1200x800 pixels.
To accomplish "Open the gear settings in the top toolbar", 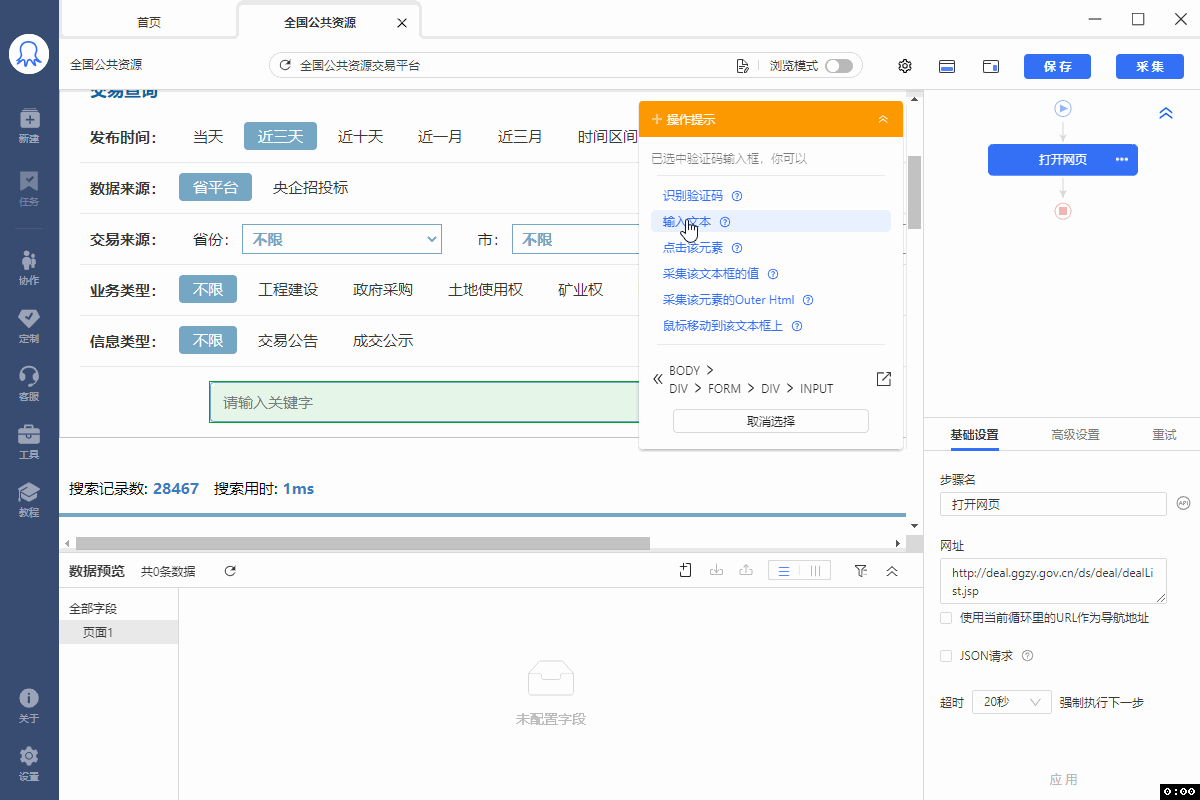I will coord(905,66).
